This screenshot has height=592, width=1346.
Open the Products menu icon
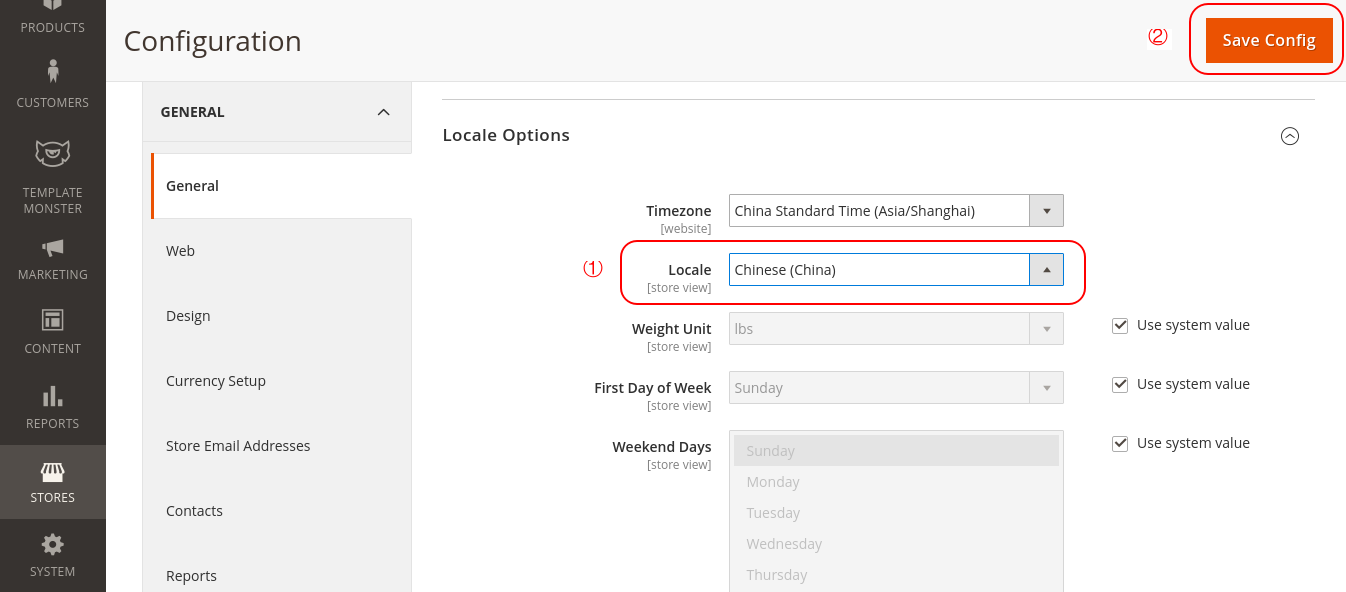pyautogui.click(x=52, y=6)
